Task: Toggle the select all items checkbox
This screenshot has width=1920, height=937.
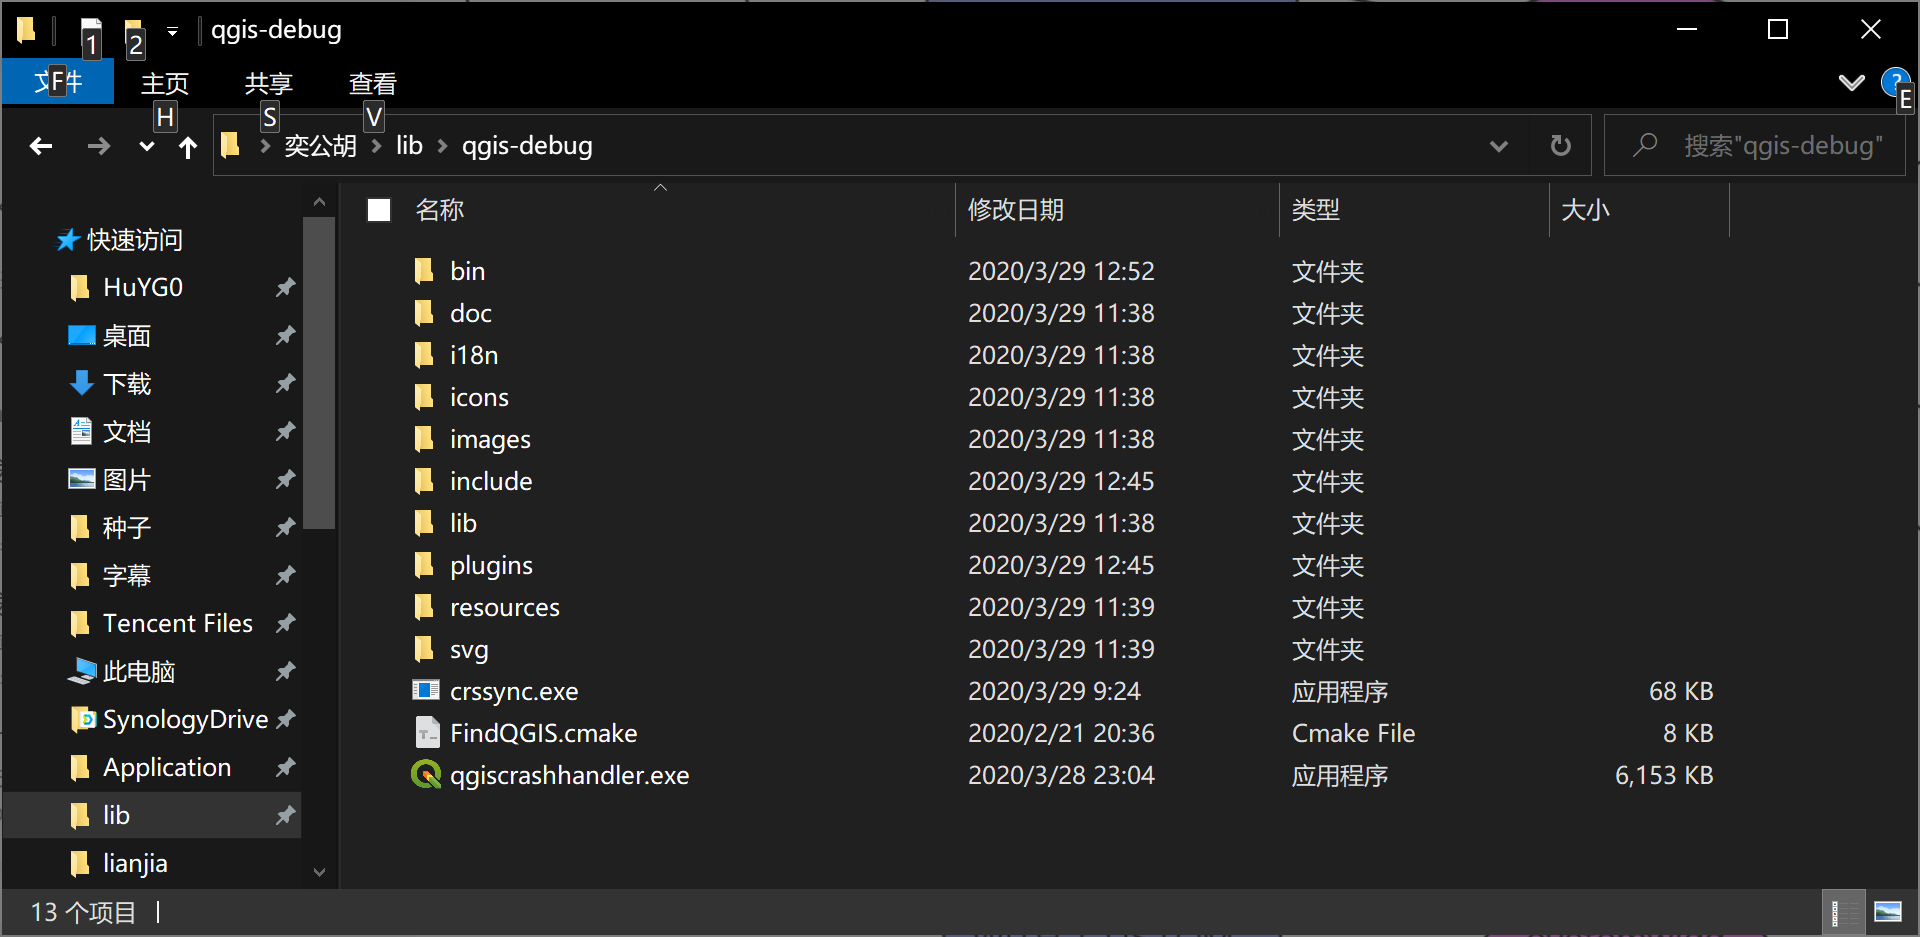Action: (x=379, y=210)
